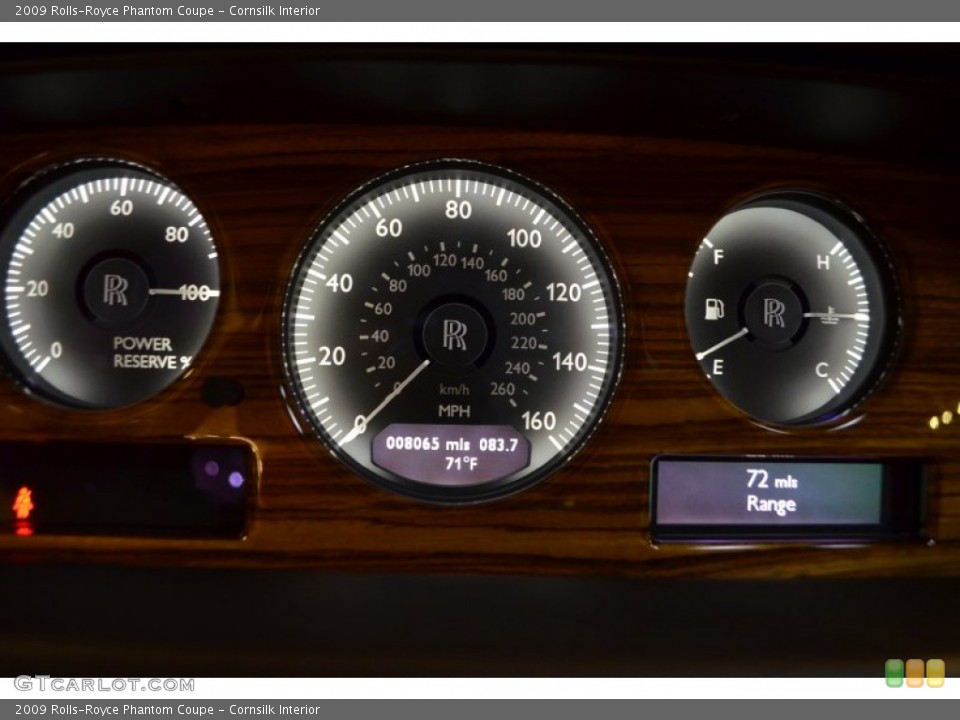Click the red seatbelt warning light
Viewport: 960px width, 720px height.
point(23,504)
